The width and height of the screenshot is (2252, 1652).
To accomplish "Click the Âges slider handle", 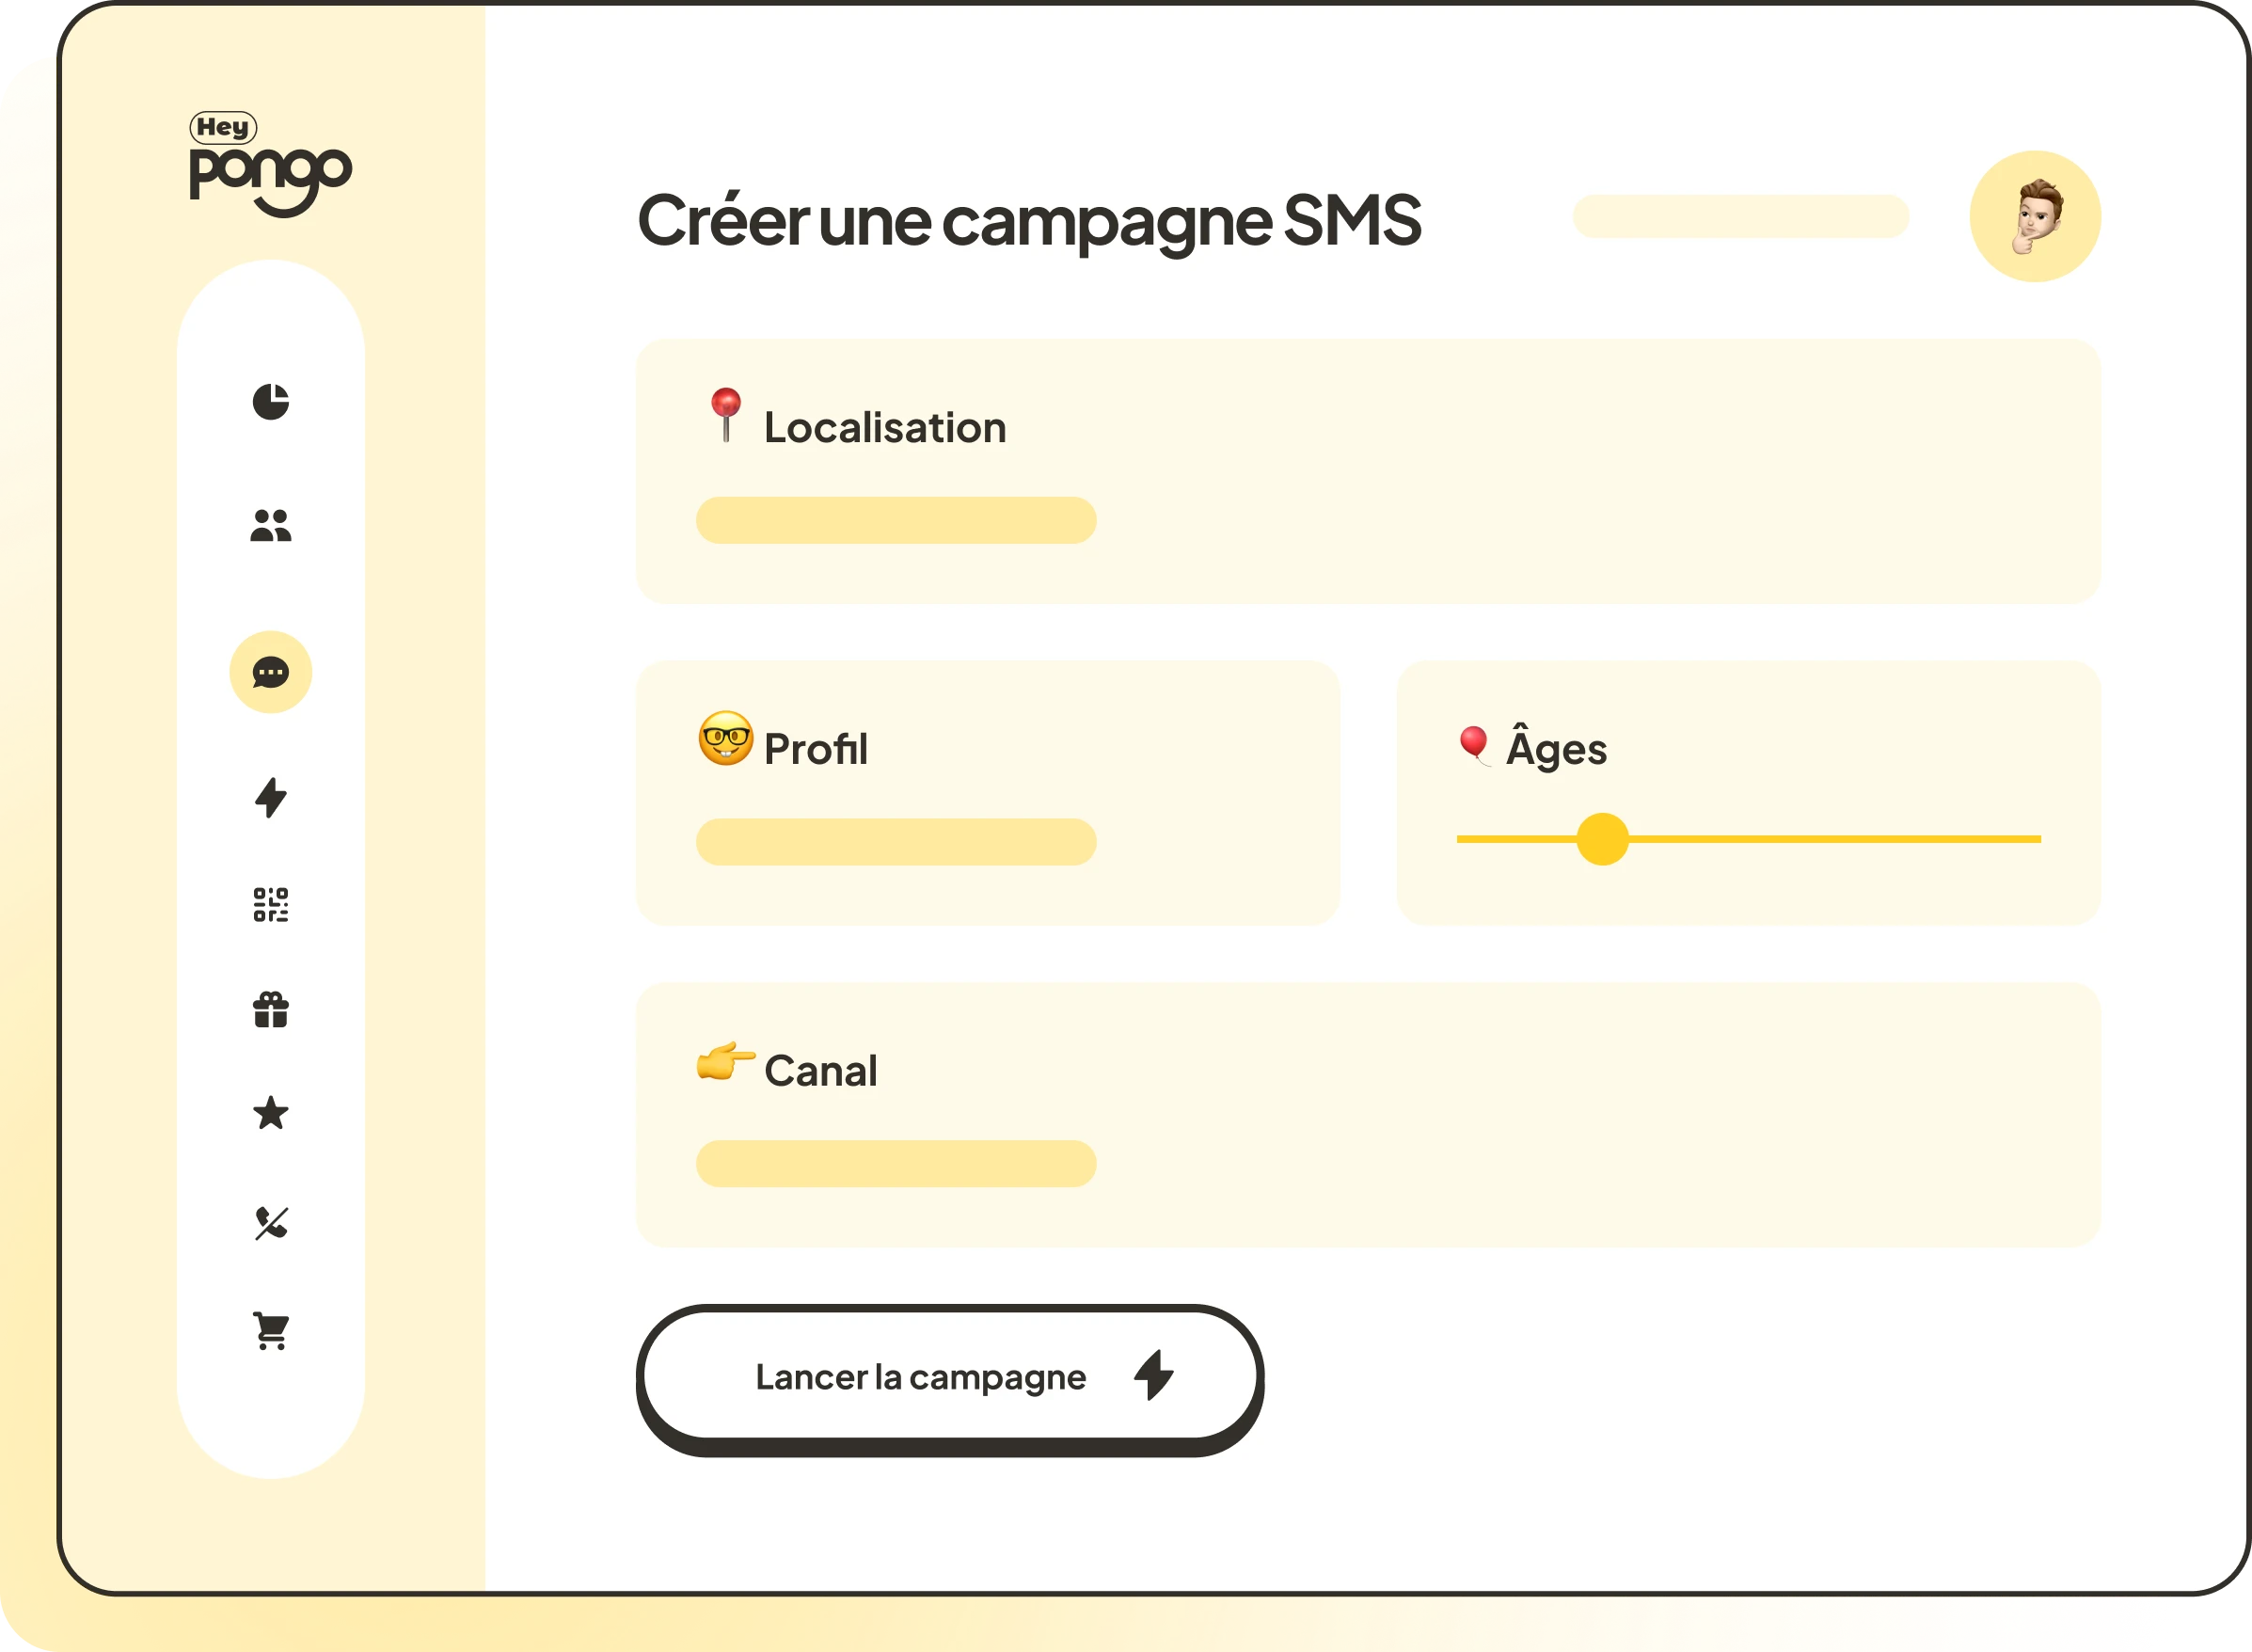I will 1603,840.
